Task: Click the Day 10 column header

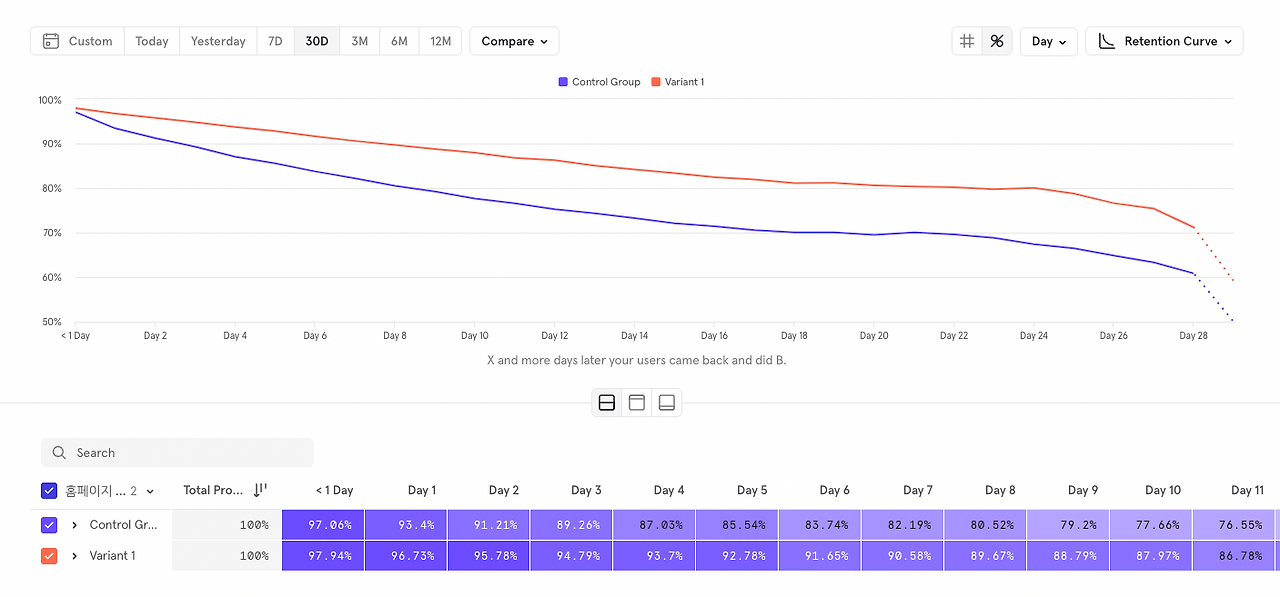Action: (1163, 490)
